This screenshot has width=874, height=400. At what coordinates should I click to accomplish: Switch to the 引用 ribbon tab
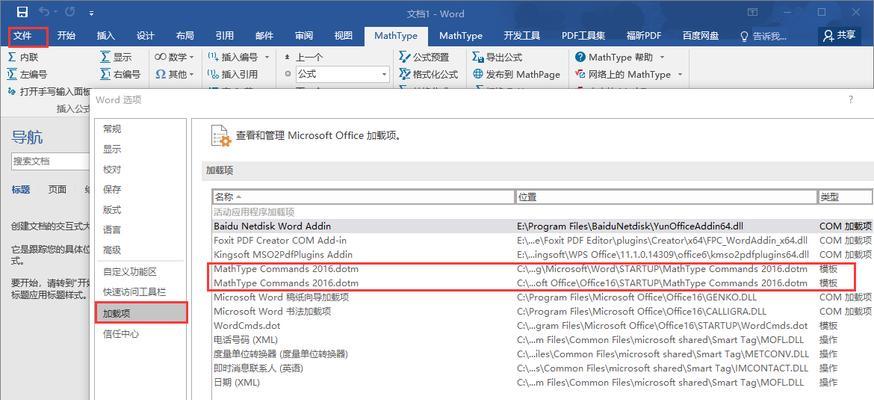pos(225,36)
